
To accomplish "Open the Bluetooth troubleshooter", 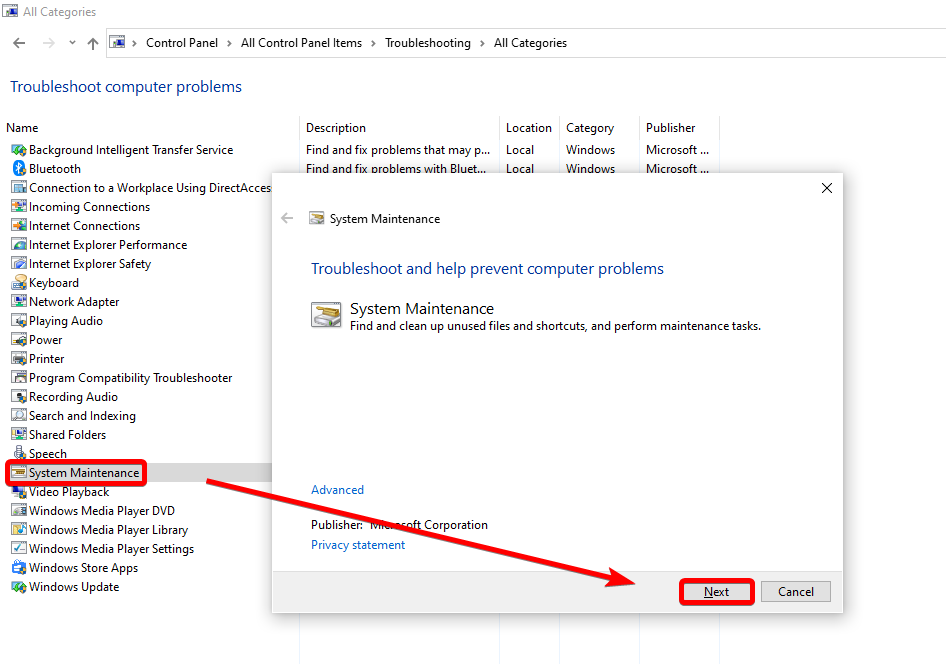I will (x=54, y=168).
